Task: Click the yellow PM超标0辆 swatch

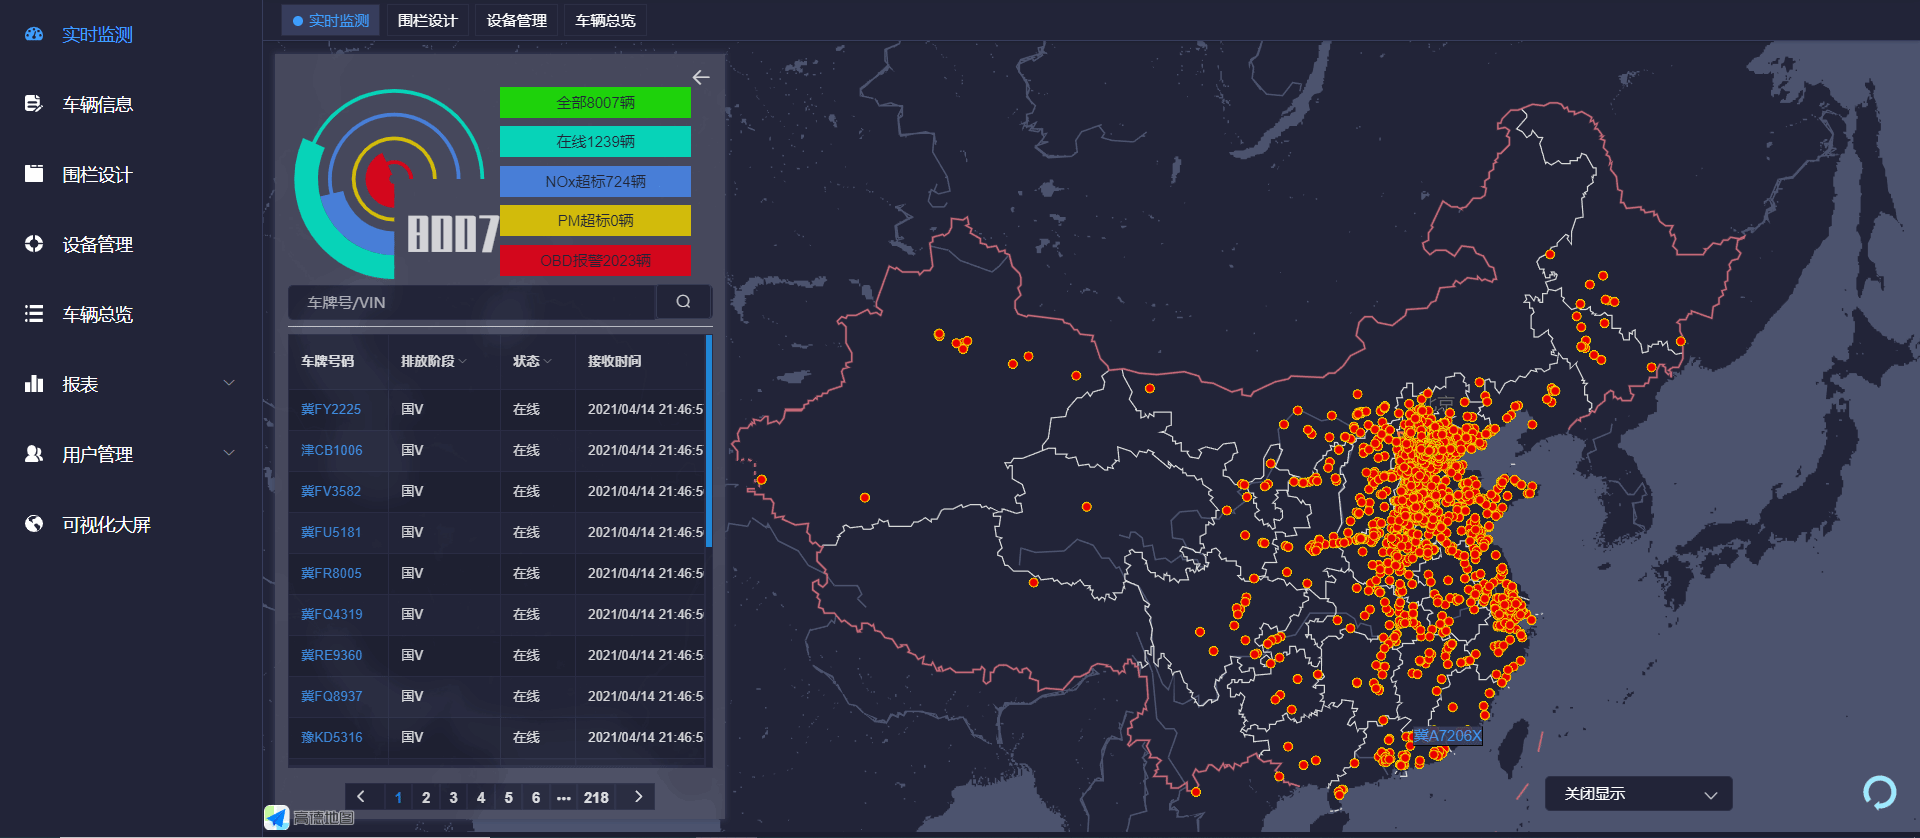Action: [595, 221]
